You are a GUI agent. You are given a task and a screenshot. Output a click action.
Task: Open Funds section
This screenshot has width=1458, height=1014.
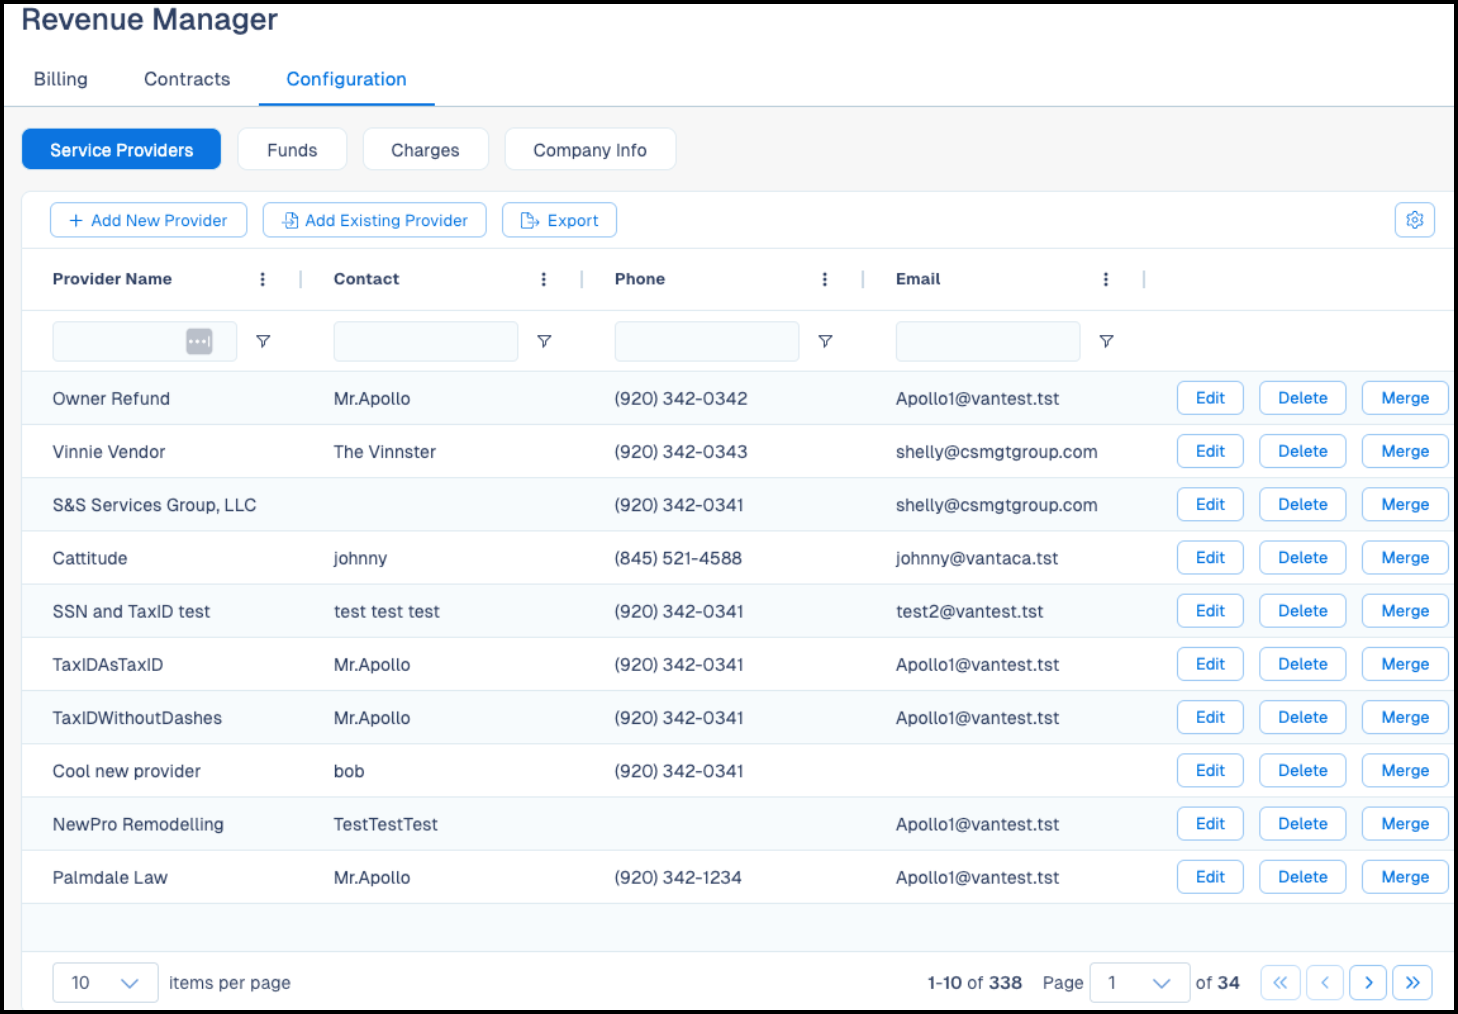tap(292, 150)
